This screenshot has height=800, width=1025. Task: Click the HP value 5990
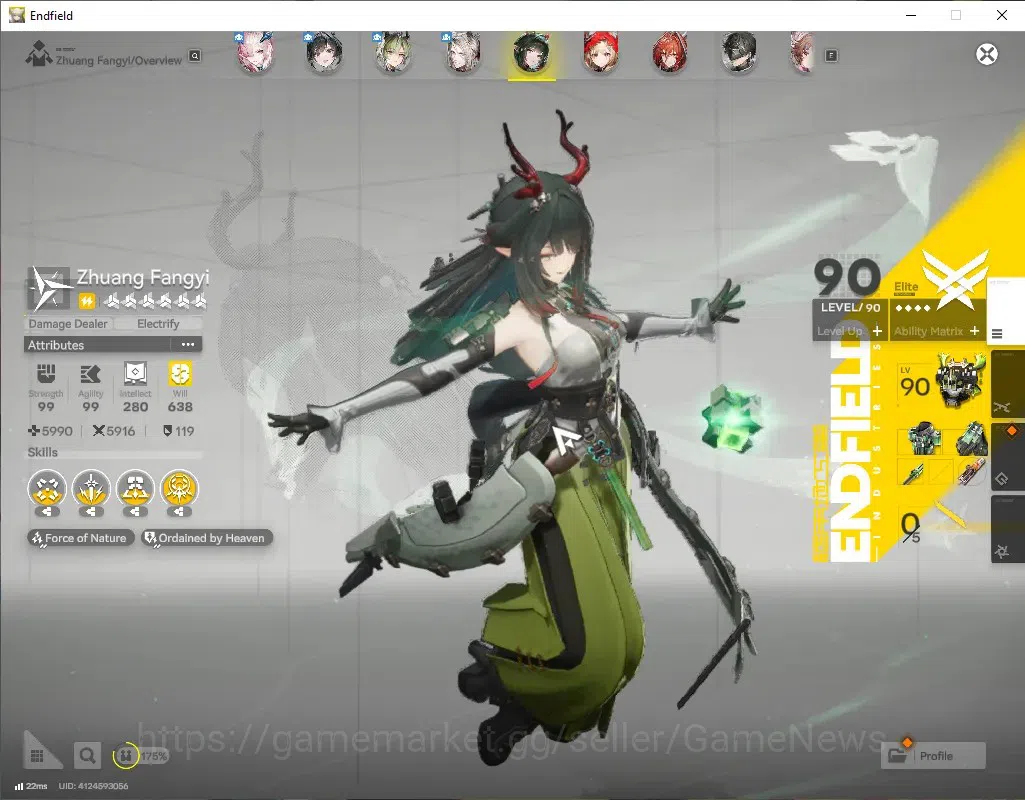tap(50, 431)
